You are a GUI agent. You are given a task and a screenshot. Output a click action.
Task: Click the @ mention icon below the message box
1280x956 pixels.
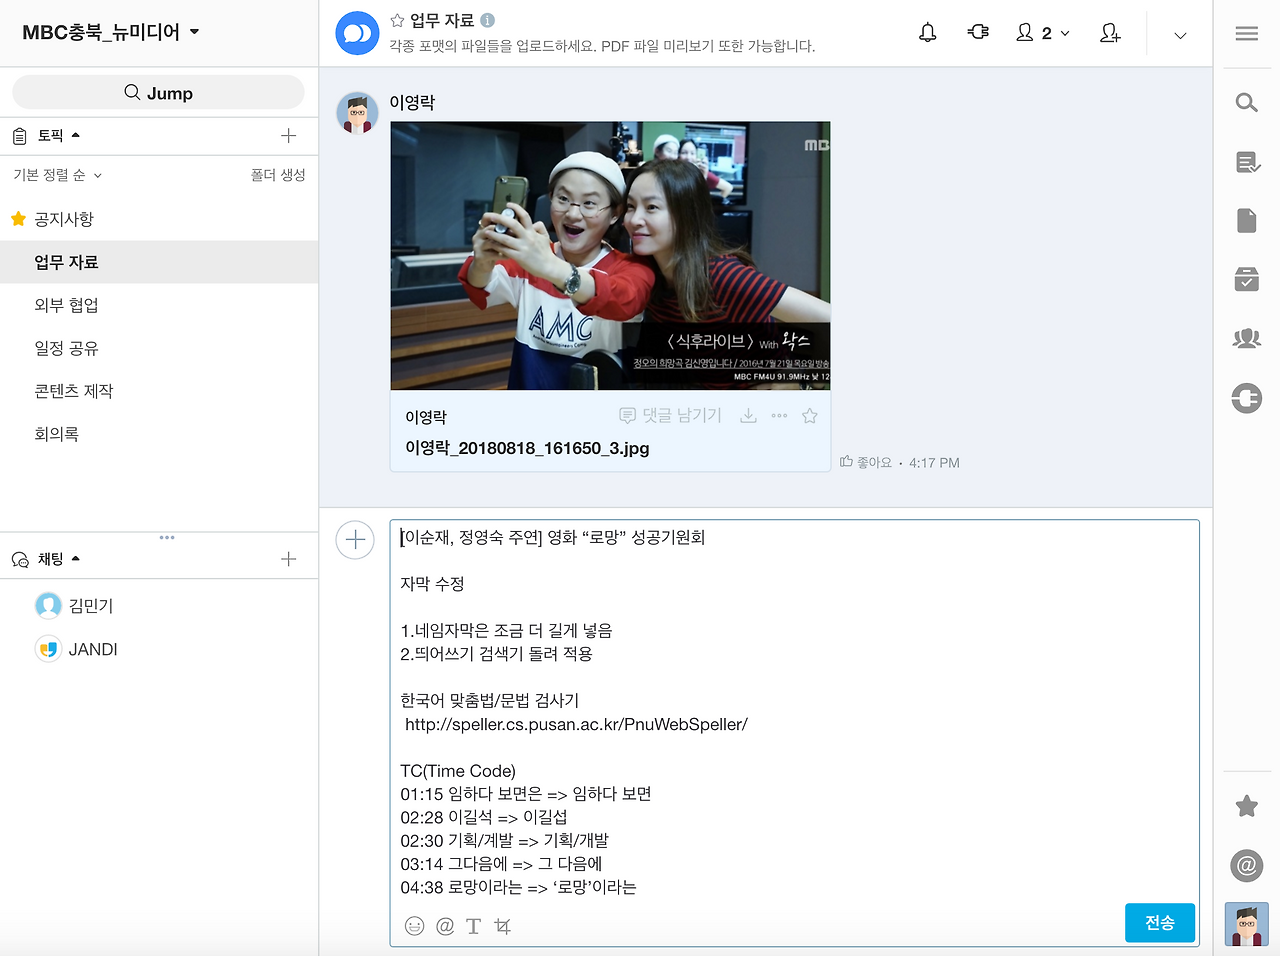(443, 926)
